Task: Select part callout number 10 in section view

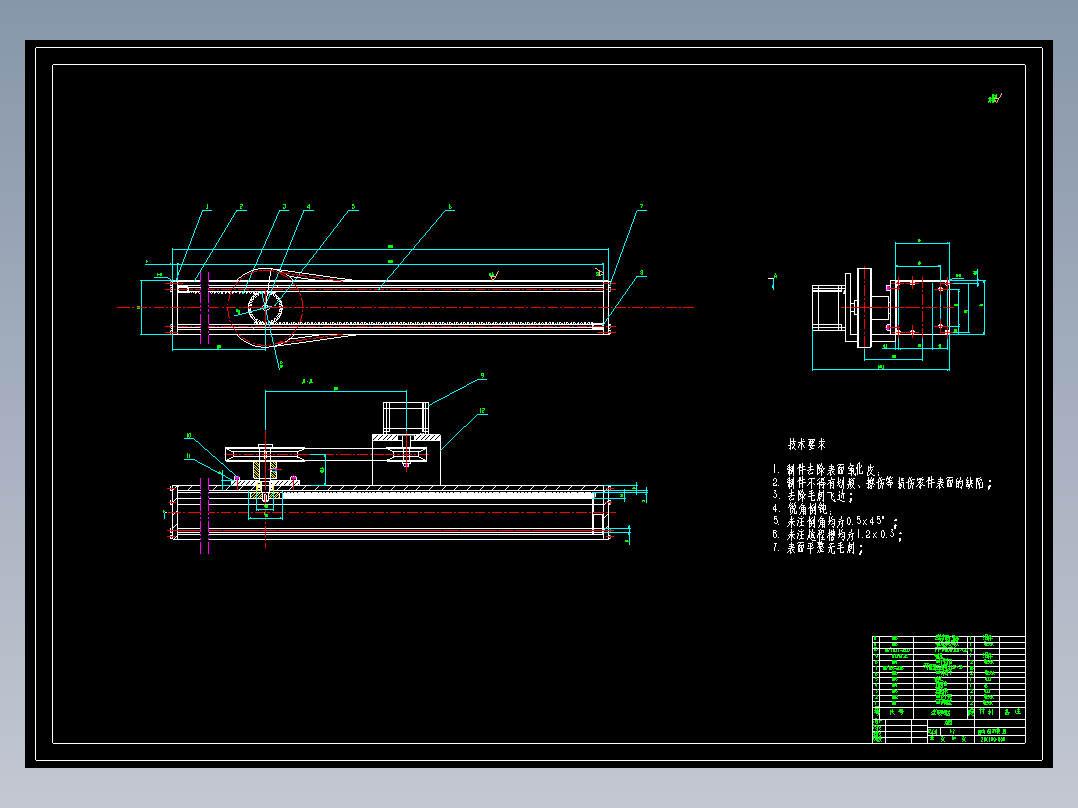Action: point(188,436)
